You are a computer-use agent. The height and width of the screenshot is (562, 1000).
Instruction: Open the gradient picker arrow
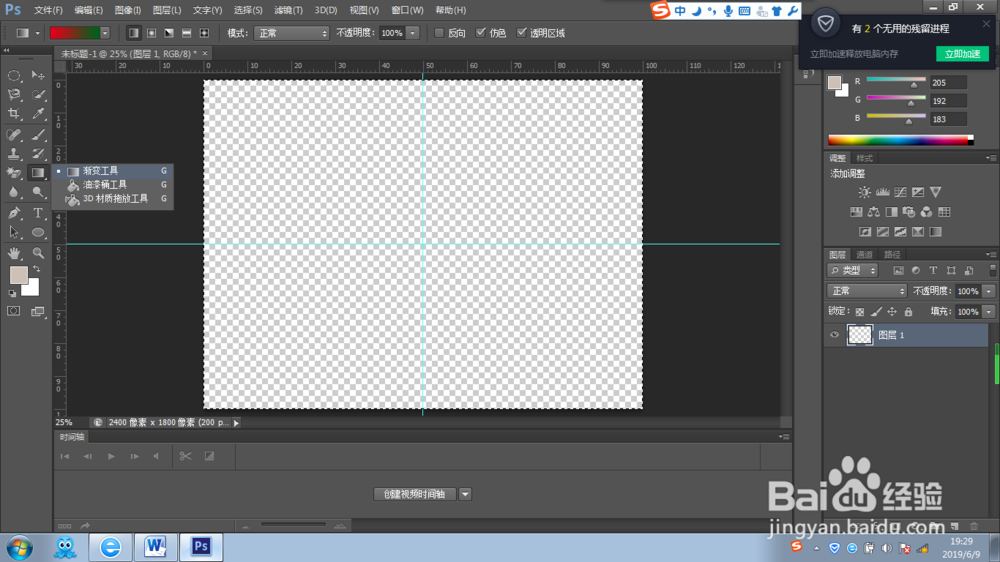(105, 33)
